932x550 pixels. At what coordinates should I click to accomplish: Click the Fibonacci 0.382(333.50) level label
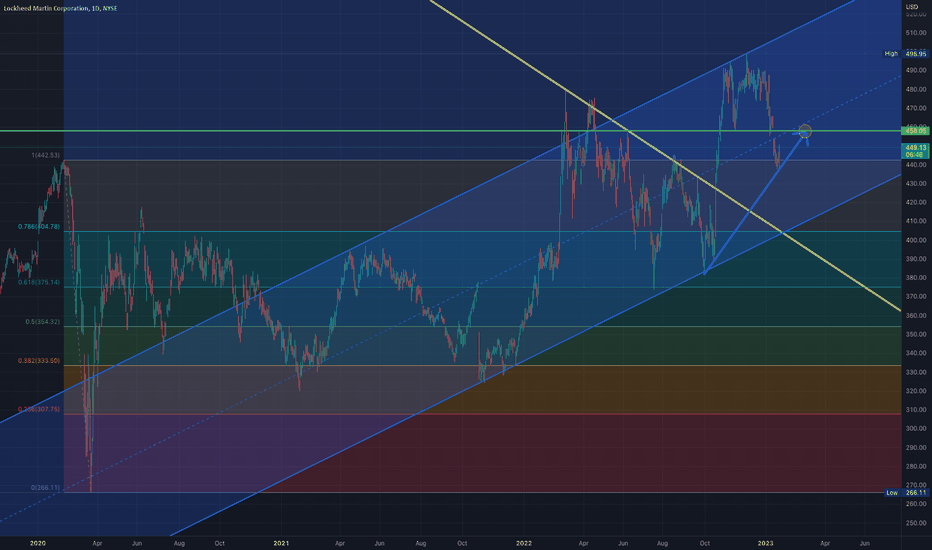39,361
